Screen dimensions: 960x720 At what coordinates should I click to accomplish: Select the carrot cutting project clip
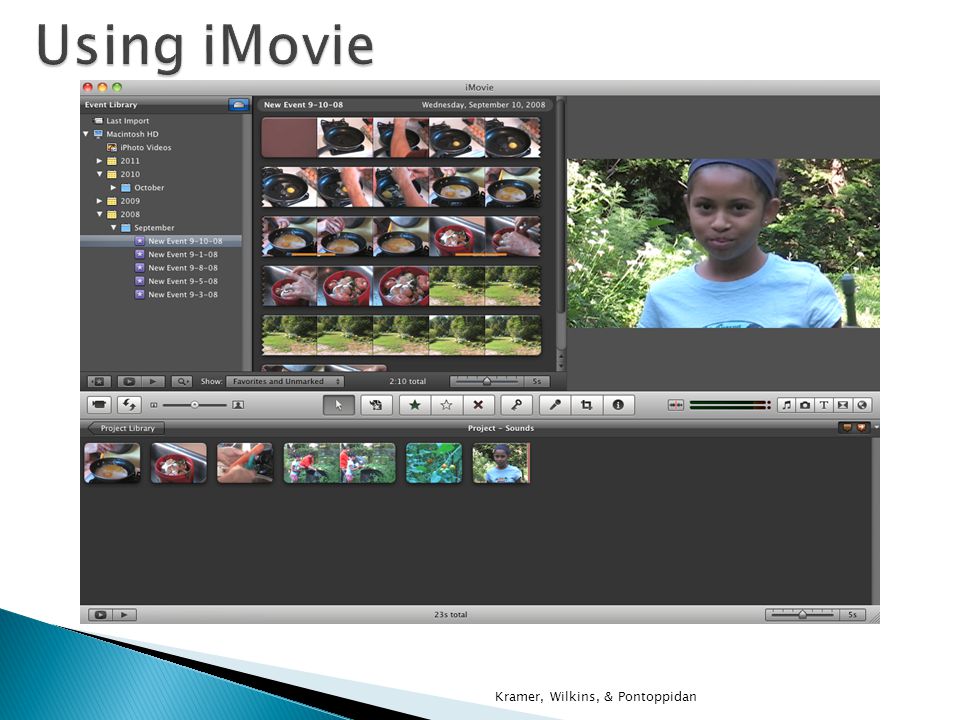tap(245, 463)
